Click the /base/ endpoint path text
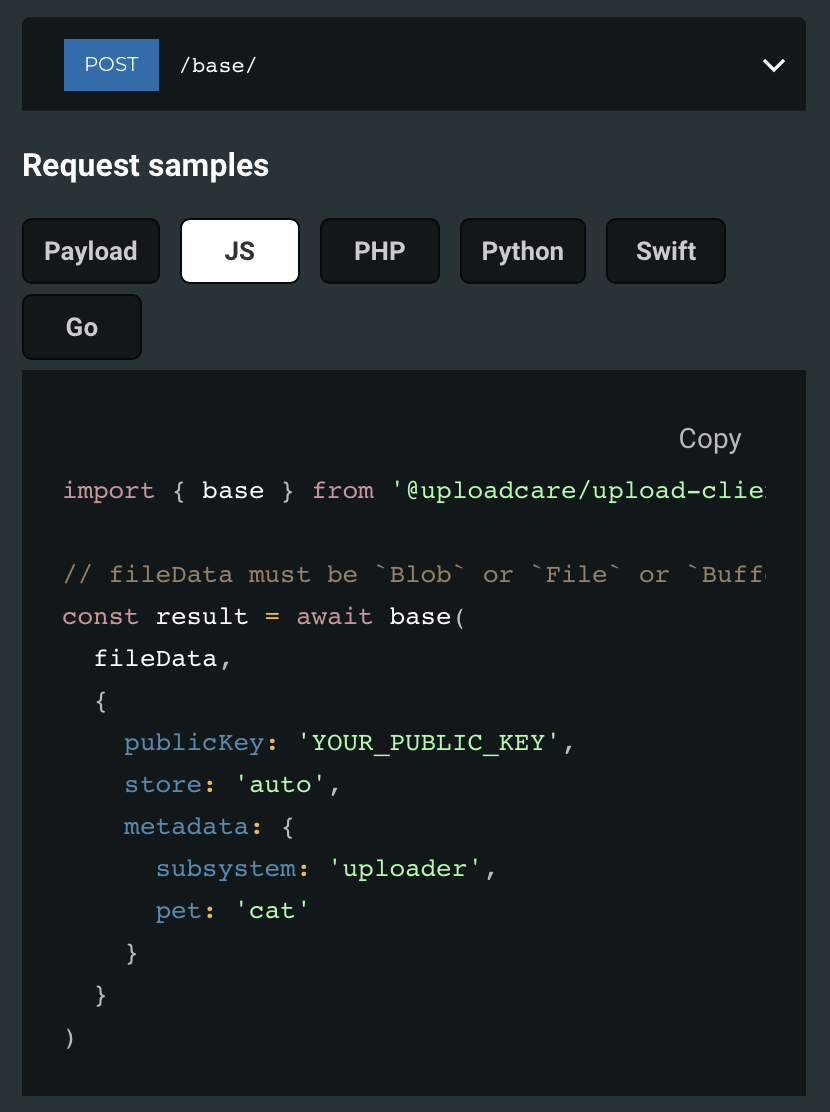This screenshot has width=830, height=1112. [218, 65]
